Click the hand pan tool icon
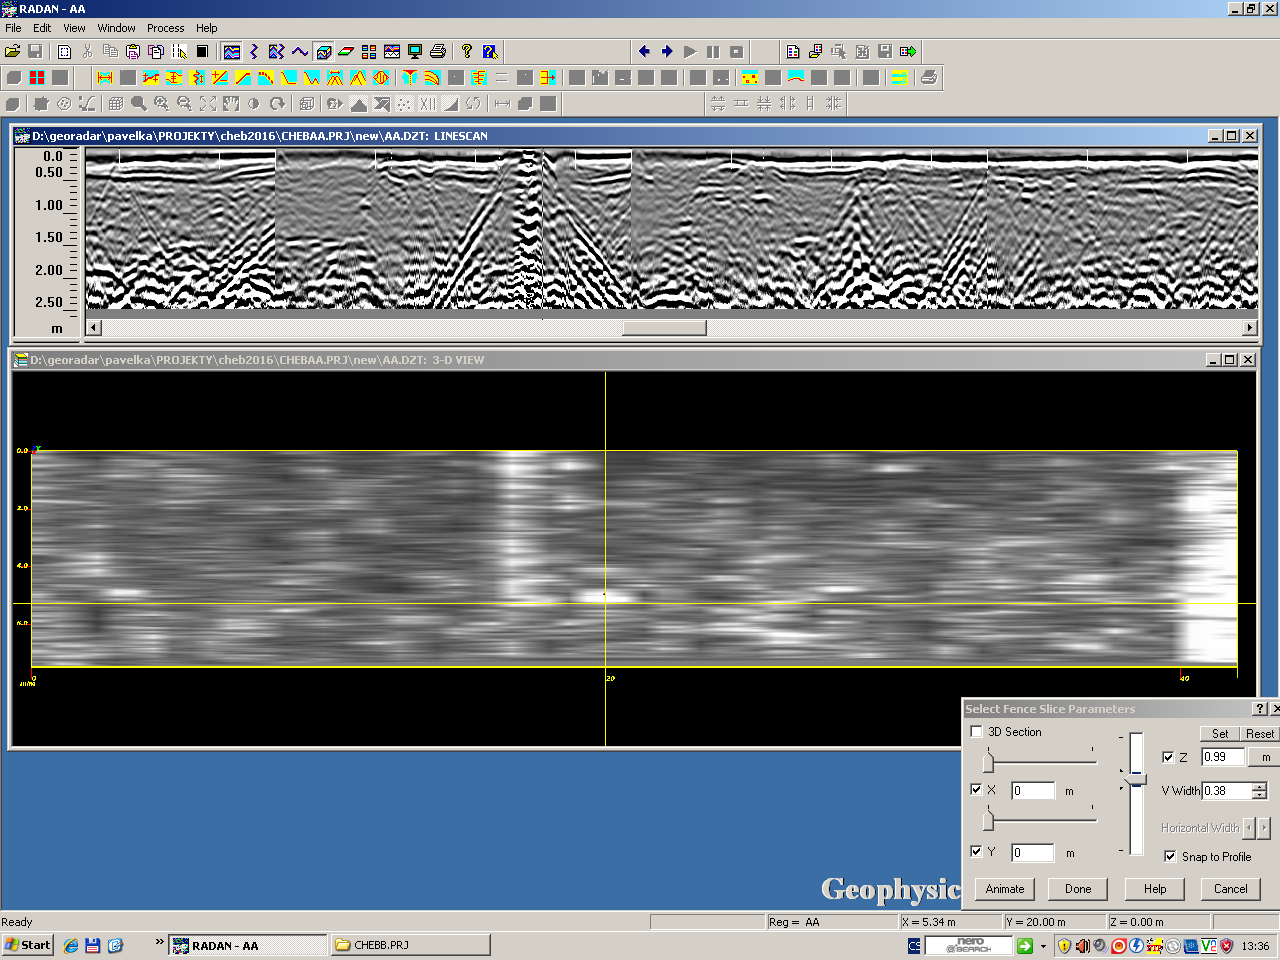This screenshot has height=960, width=1280. pyautogui.click(x=231, y=104)
